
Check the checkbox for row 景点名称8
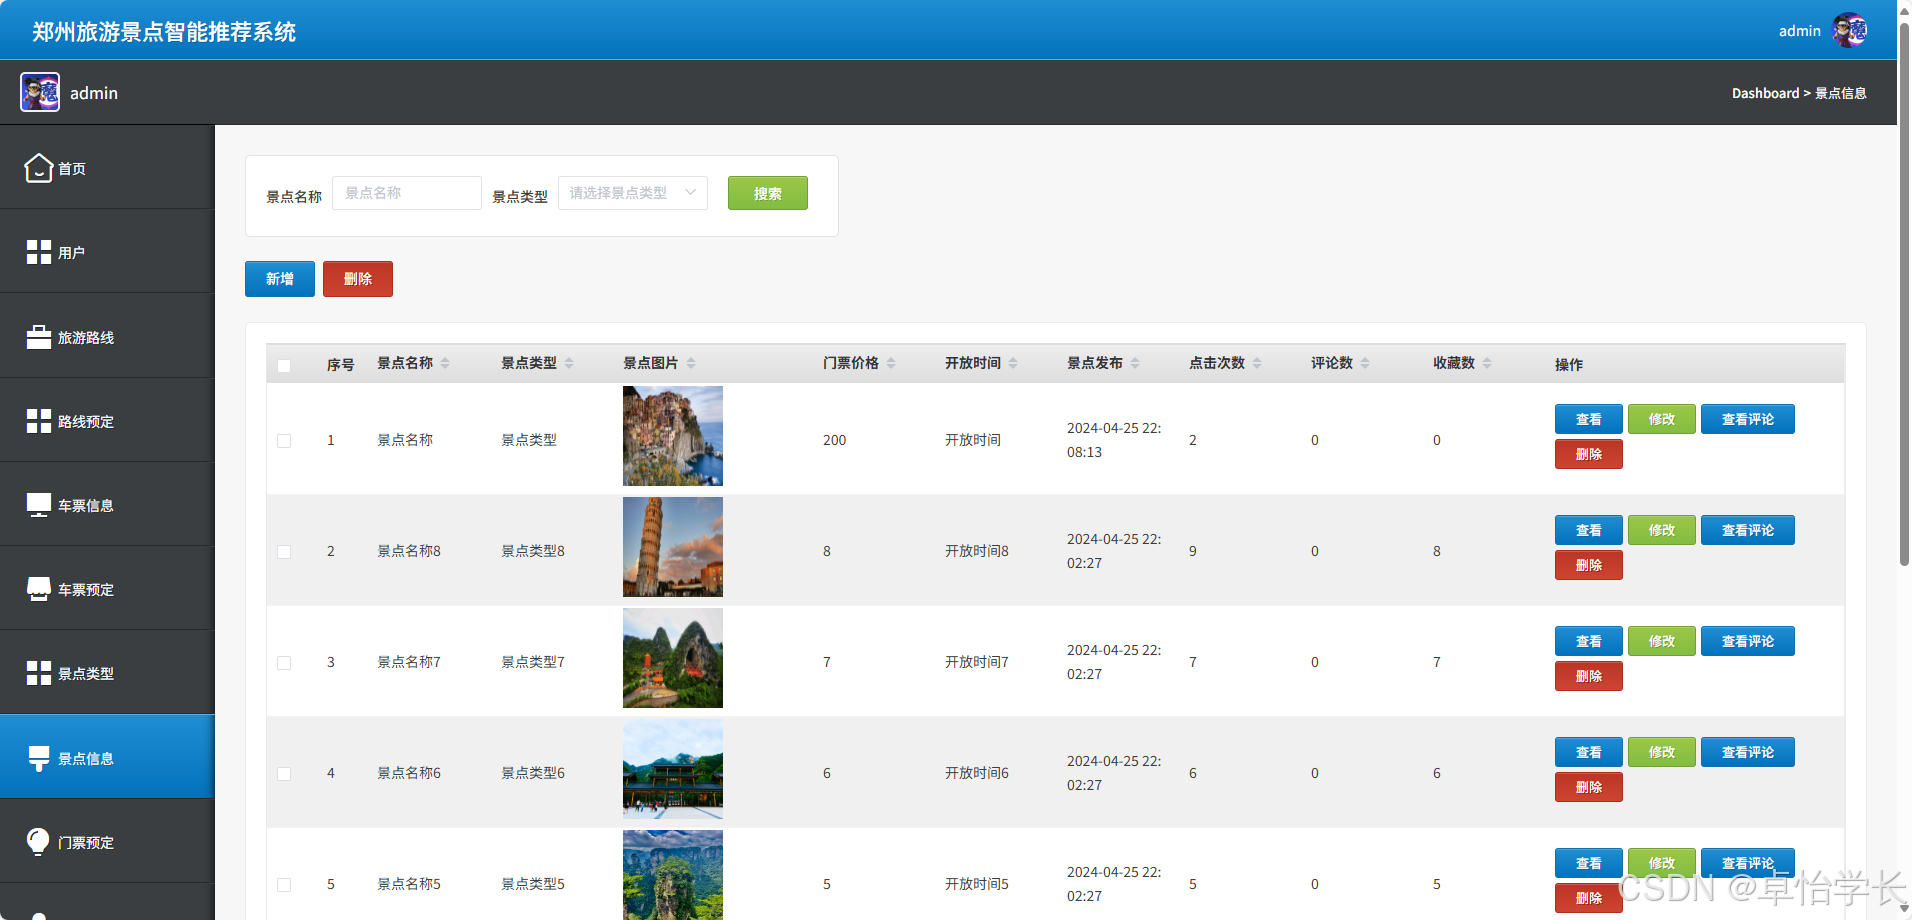coord(284,552)
